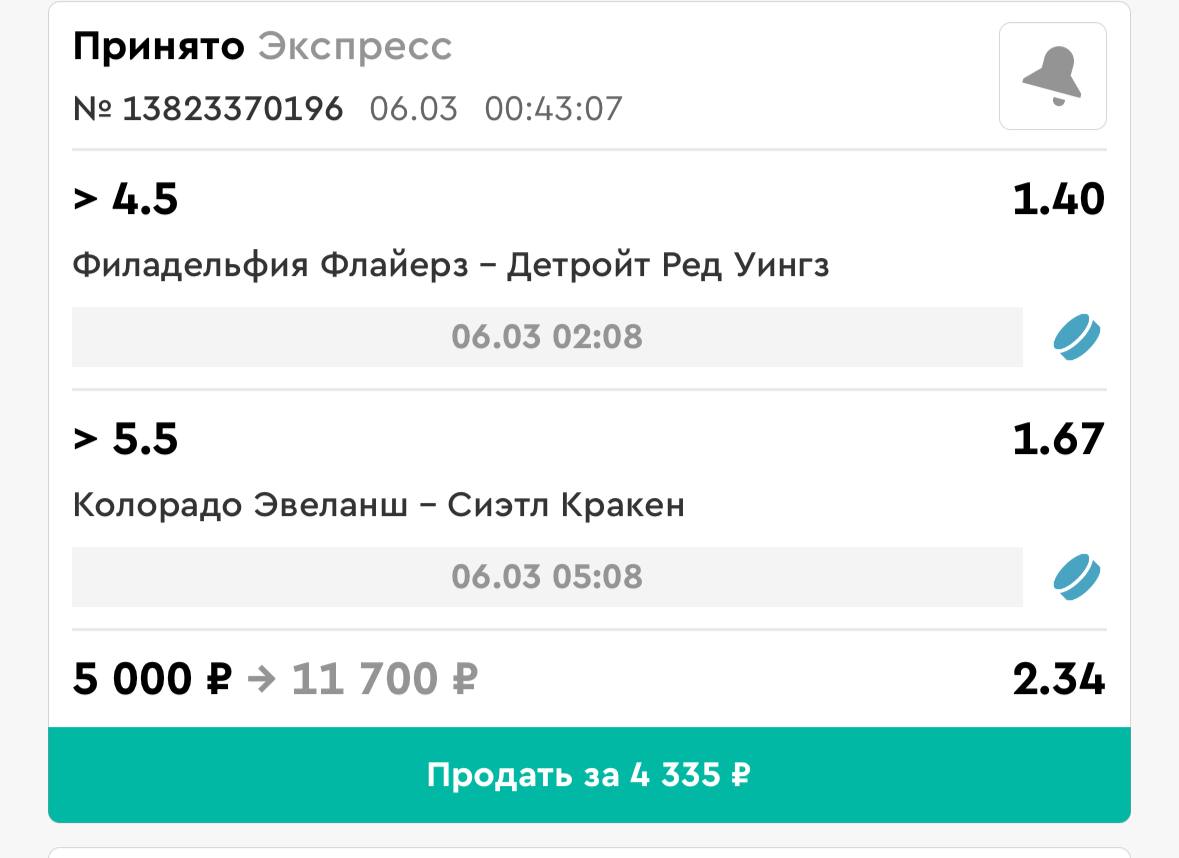Click the total odds 2.34
This screenshot has height=858, width=1179.
(x=1058, y=680)
